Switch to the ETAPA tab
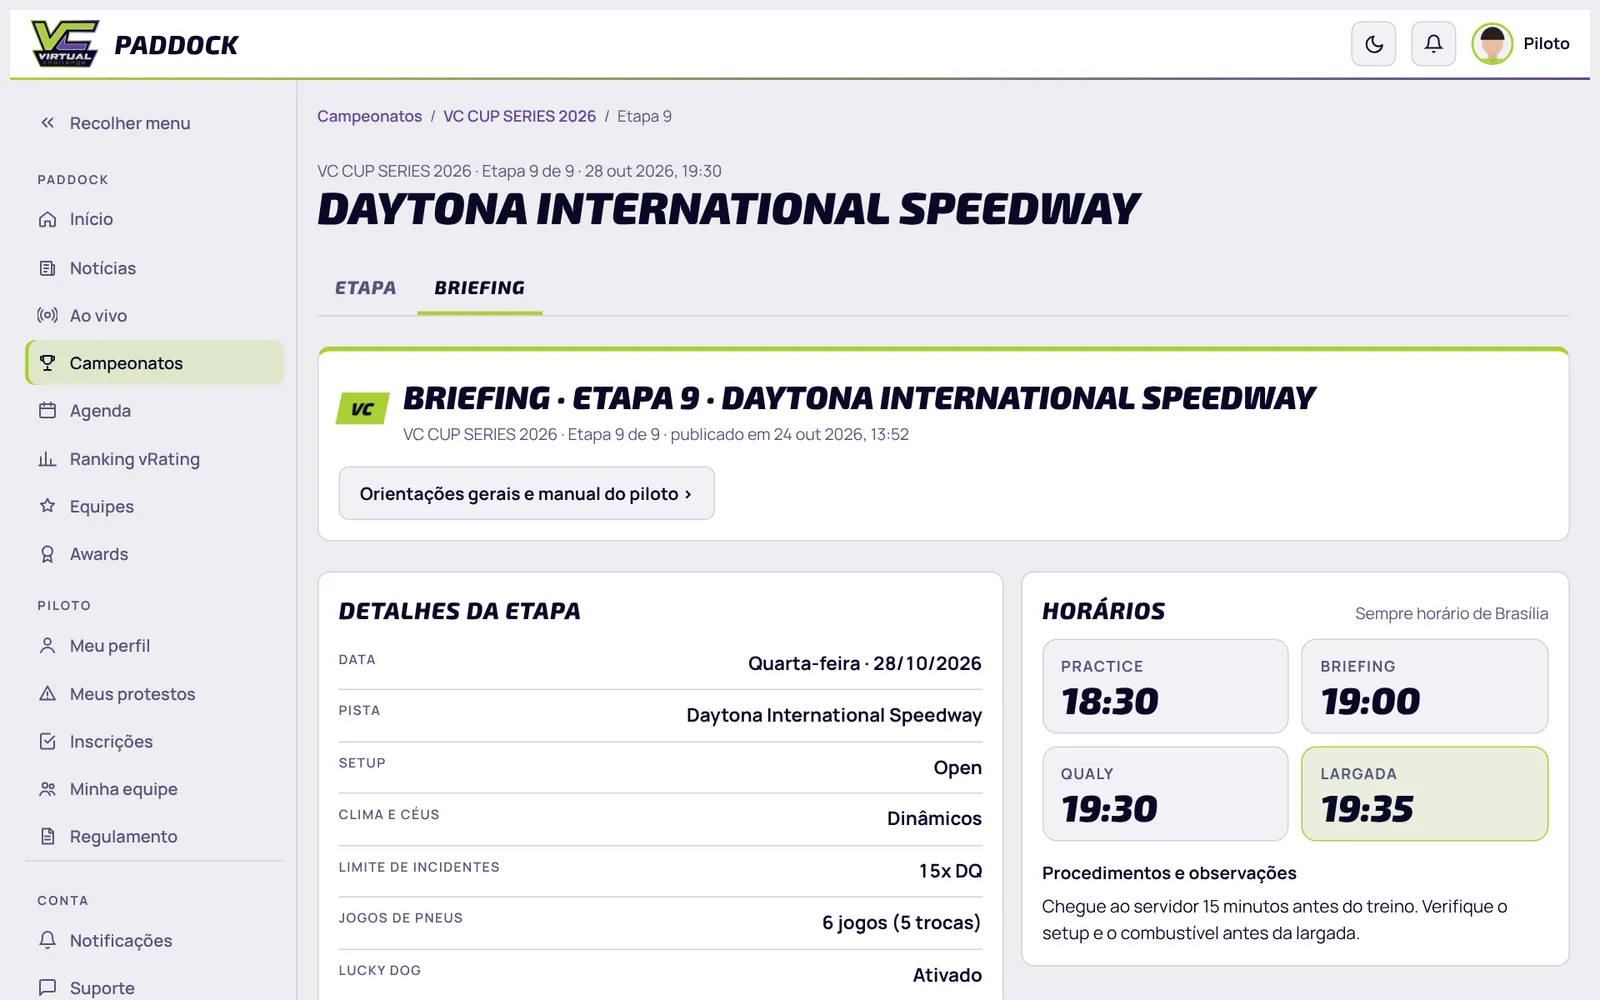This screenshot has width=1600, height=1000. tap(365, 288)
